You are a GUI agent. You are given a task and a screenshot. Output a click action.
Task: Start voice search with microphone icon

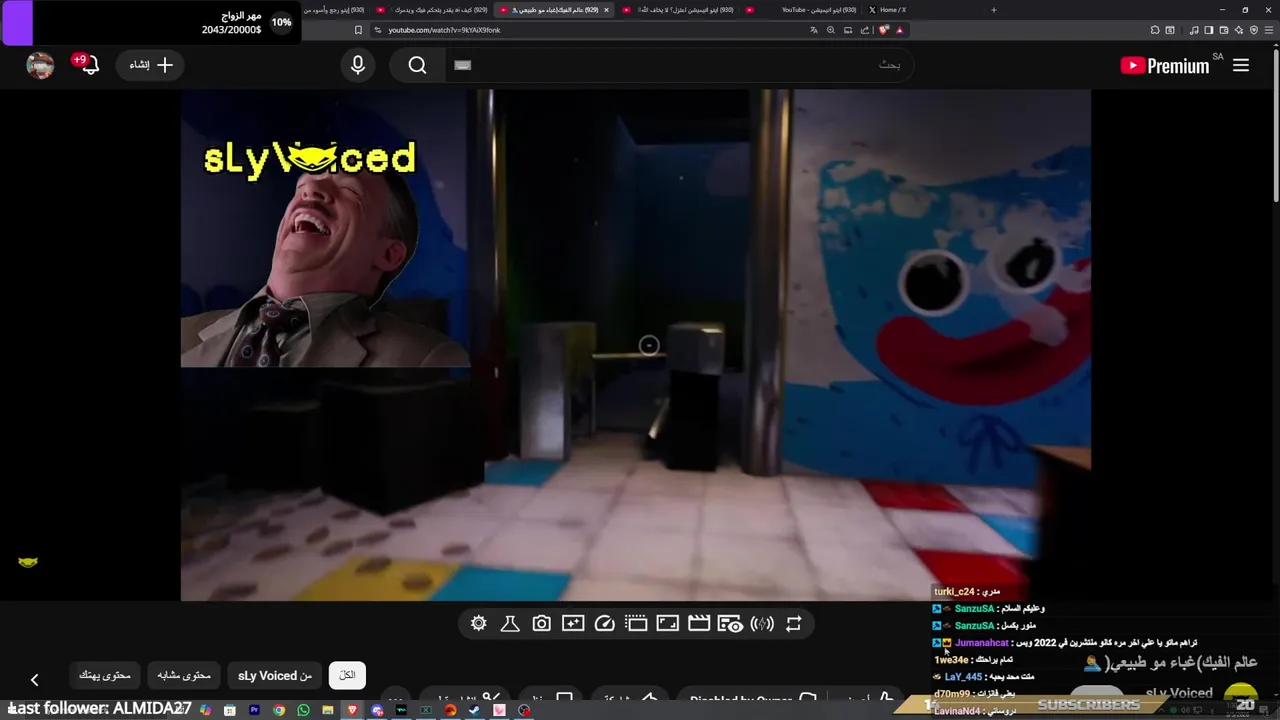(x=358, y=65)
